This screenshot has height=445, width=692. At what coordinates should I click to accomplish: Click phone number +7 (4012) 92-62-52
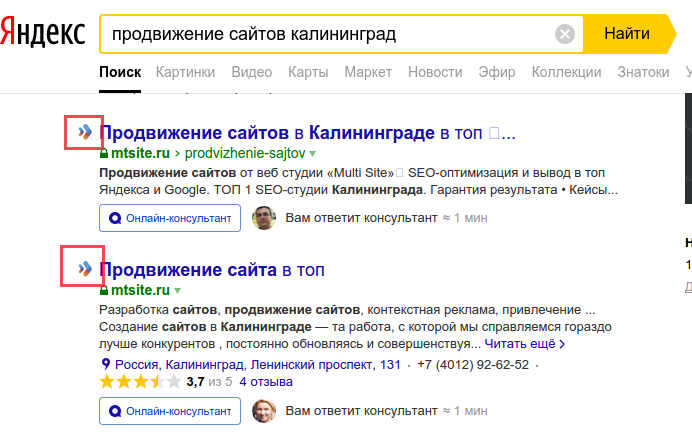473,365
